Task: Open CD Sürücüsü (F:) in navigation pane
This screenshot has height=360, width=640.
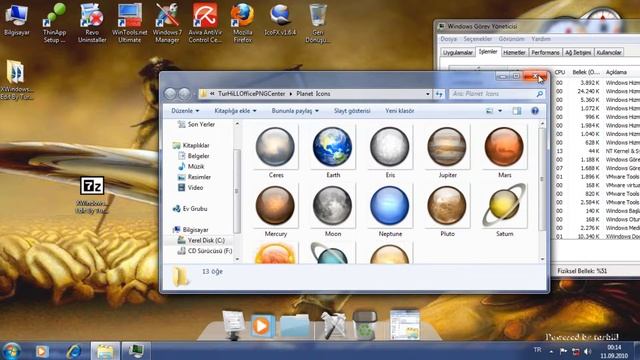Action: pos(205,251)
